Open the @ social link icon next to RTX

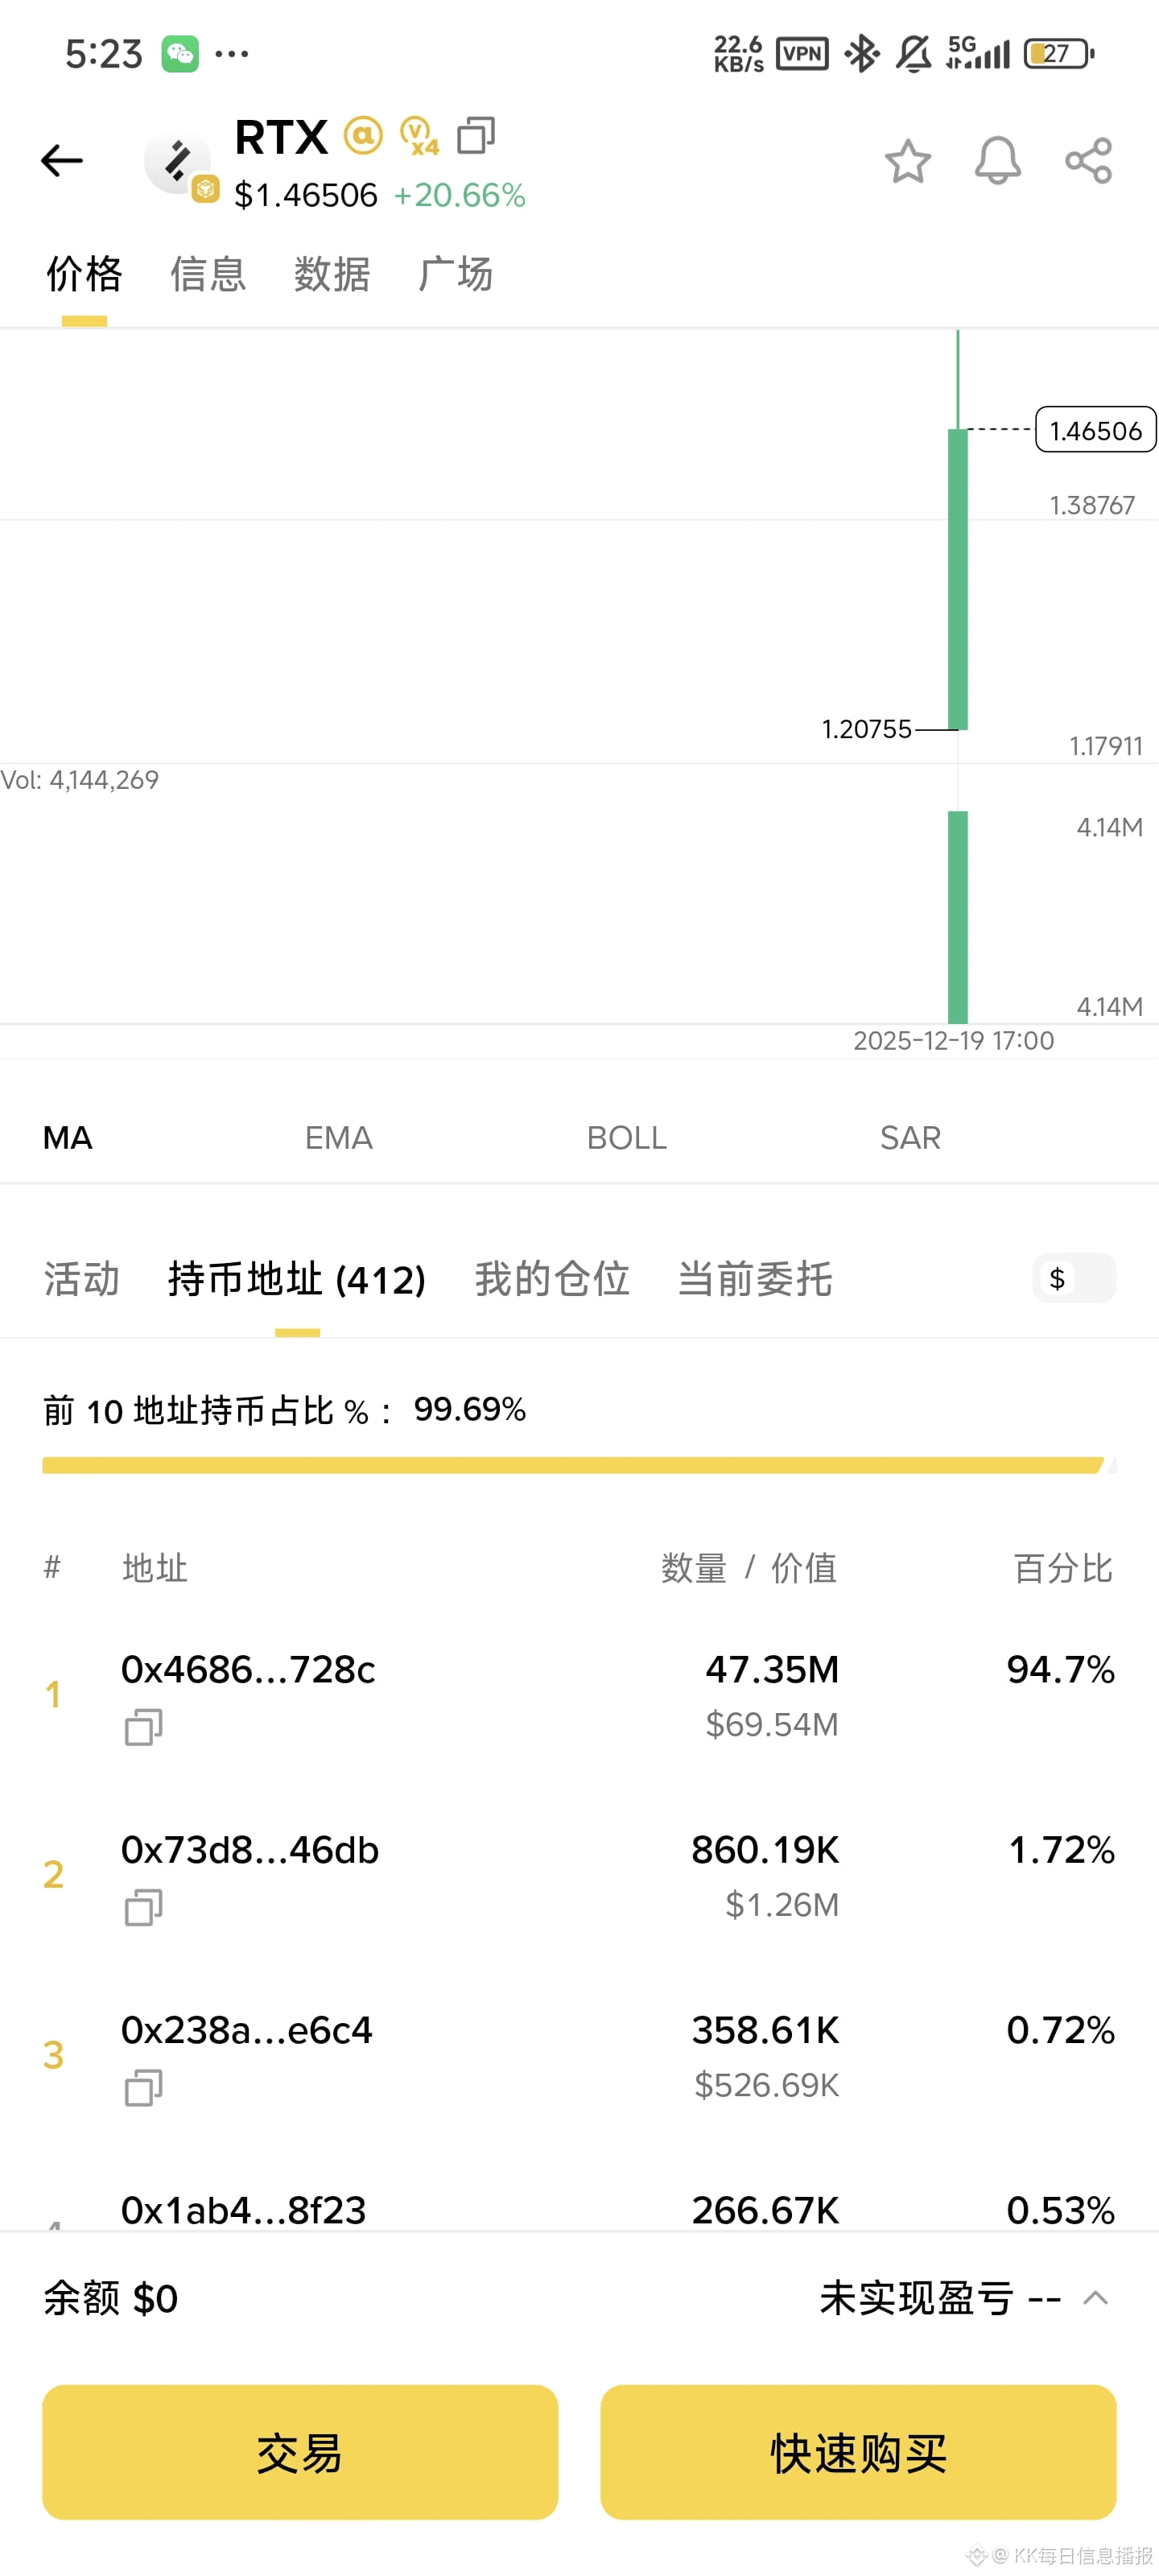click(x=364, y=134)
